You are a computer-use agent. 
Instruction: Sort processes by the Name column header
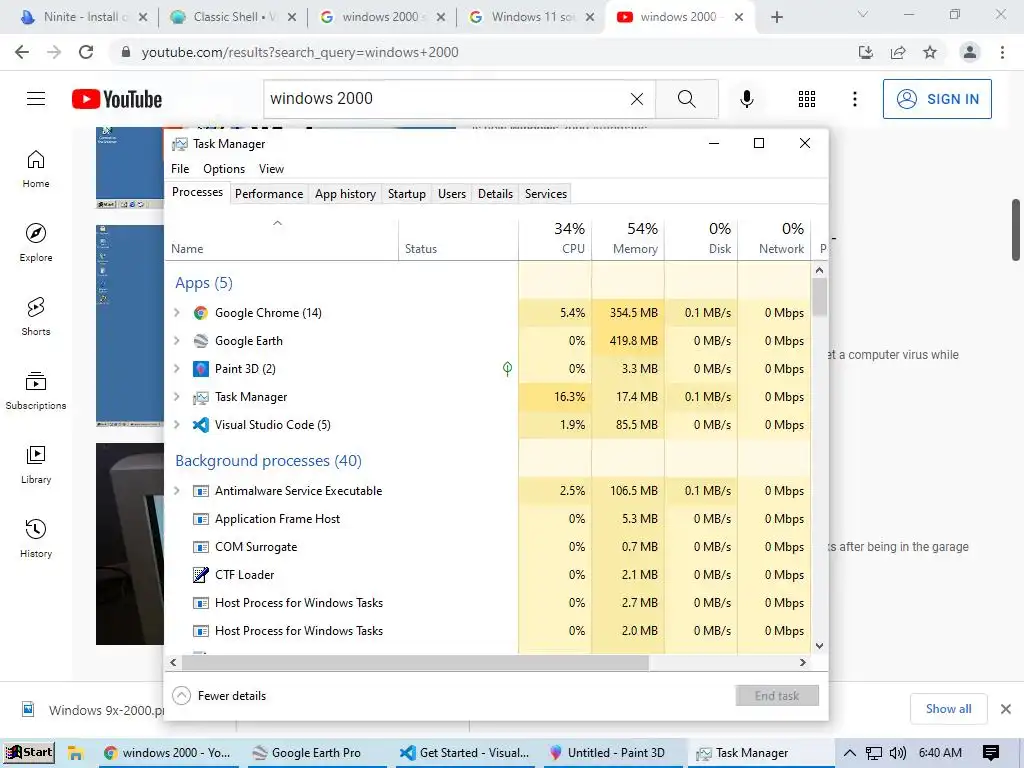[281, 238]
